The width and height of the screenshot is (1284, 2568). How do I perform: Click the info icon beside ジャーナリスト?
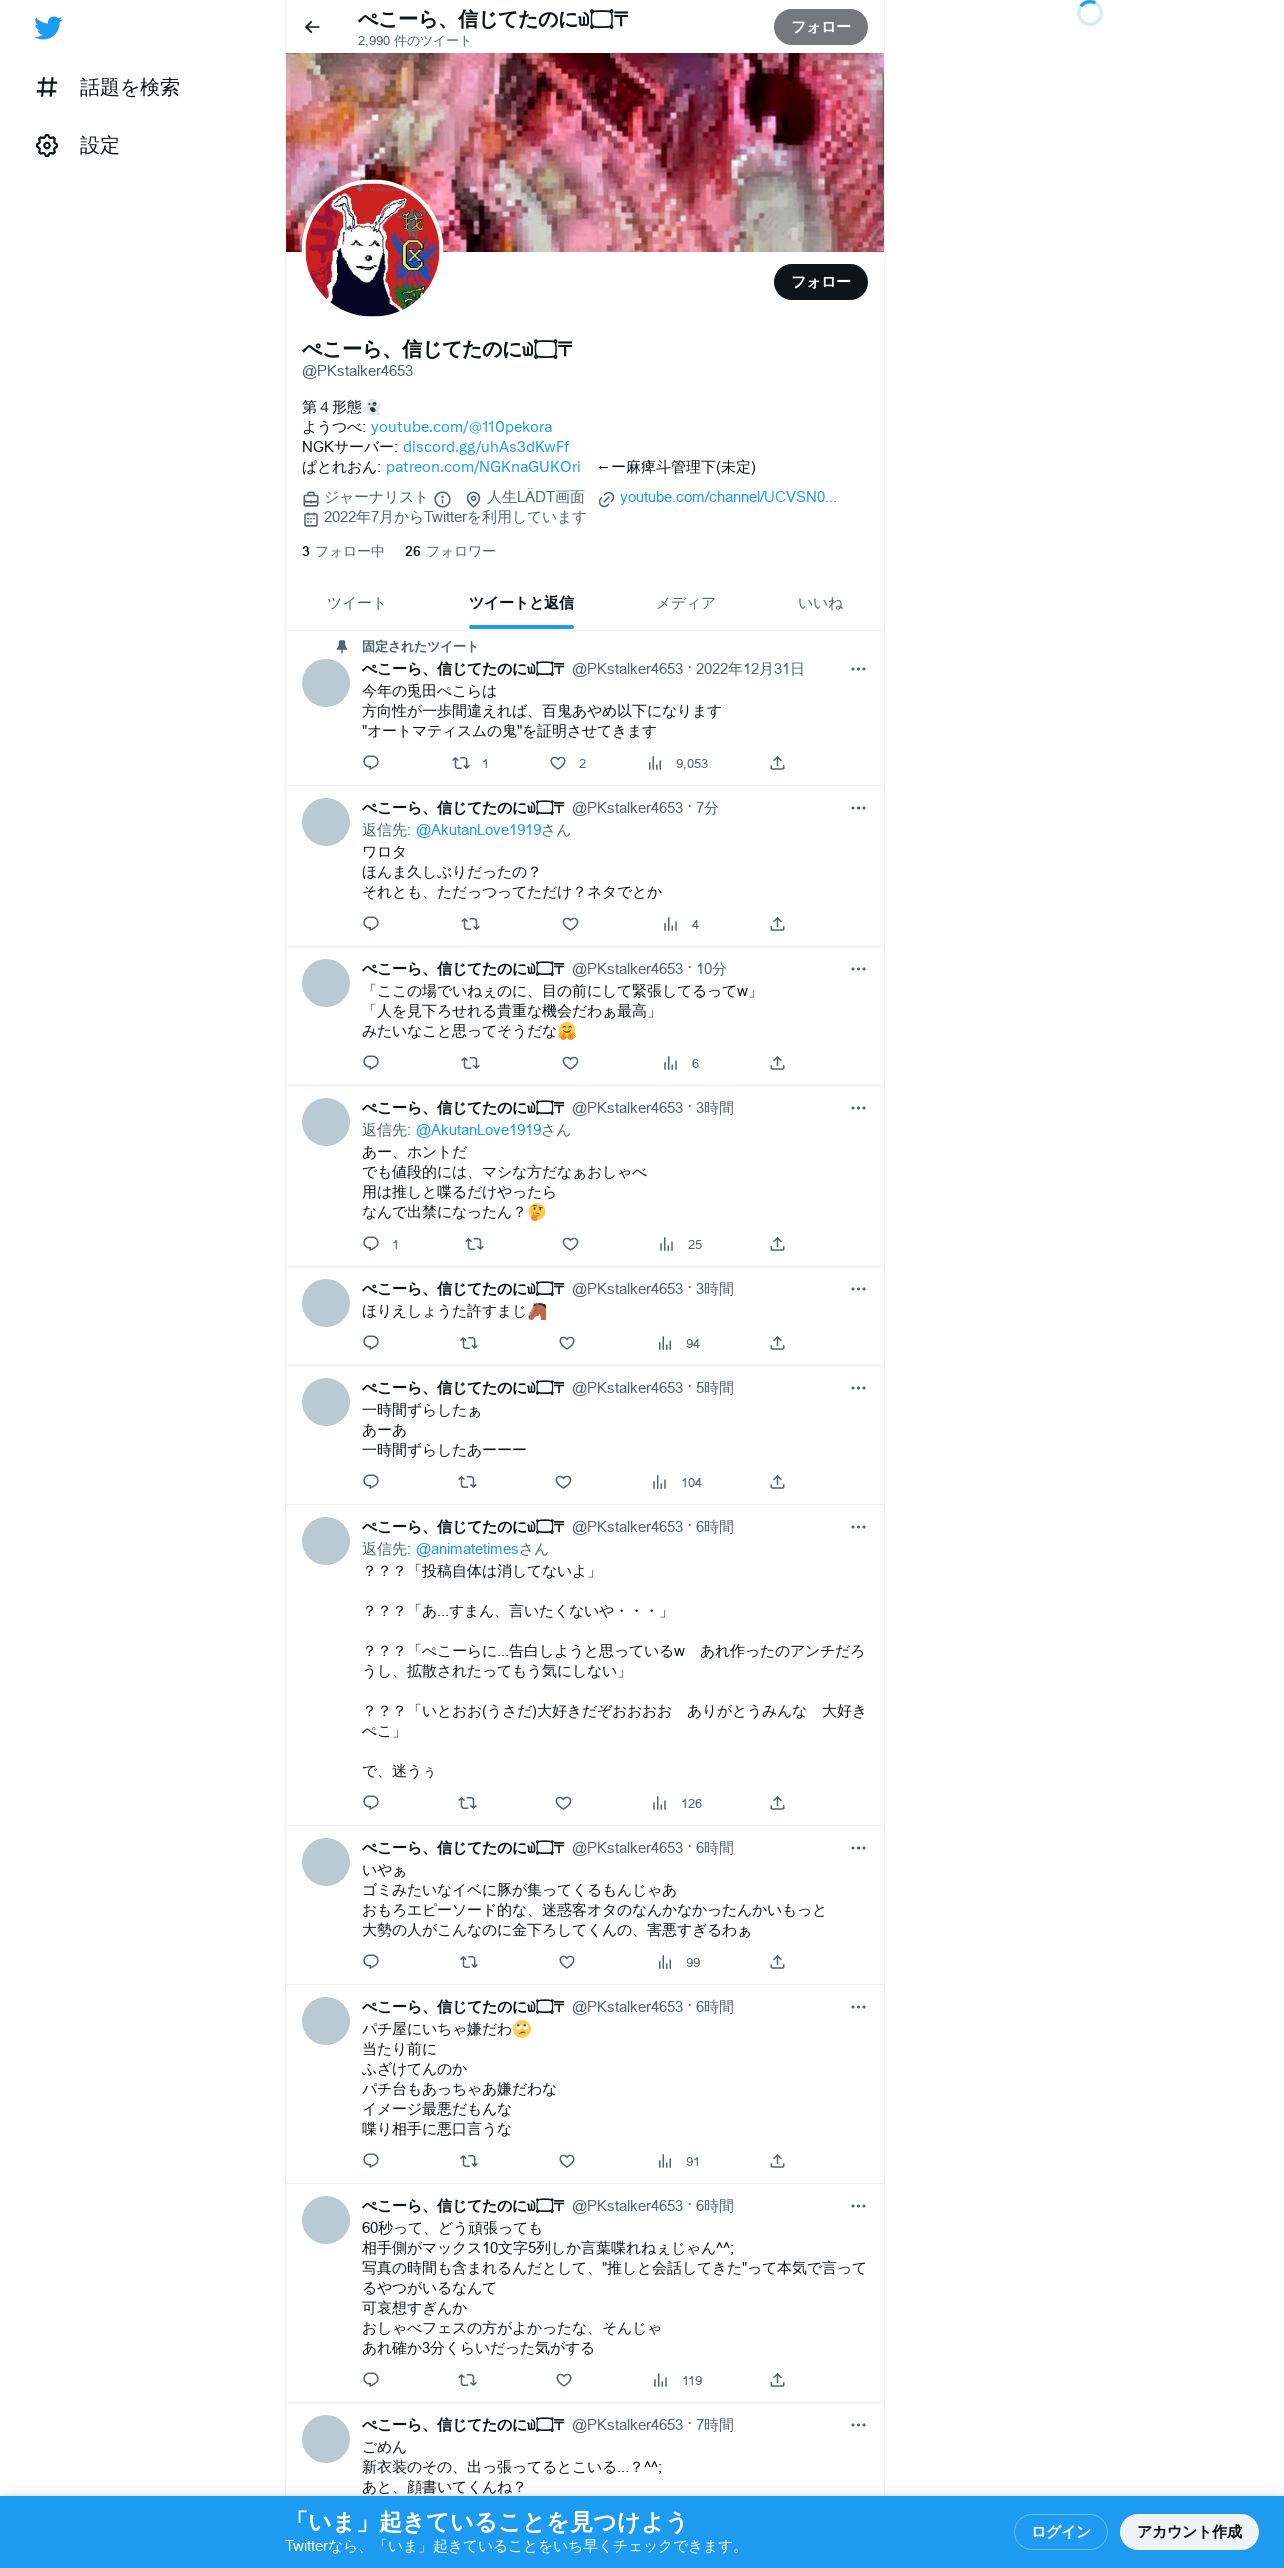(442, 498)
